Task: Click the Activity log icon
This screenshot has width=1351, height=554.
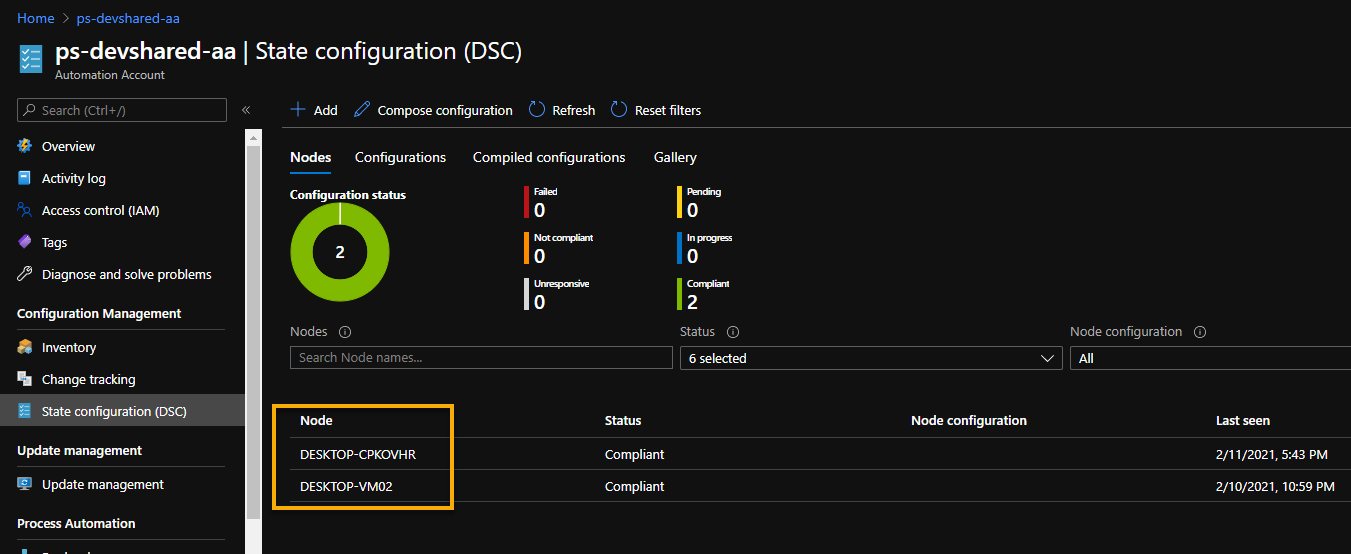Action: (x=25, y=178)
